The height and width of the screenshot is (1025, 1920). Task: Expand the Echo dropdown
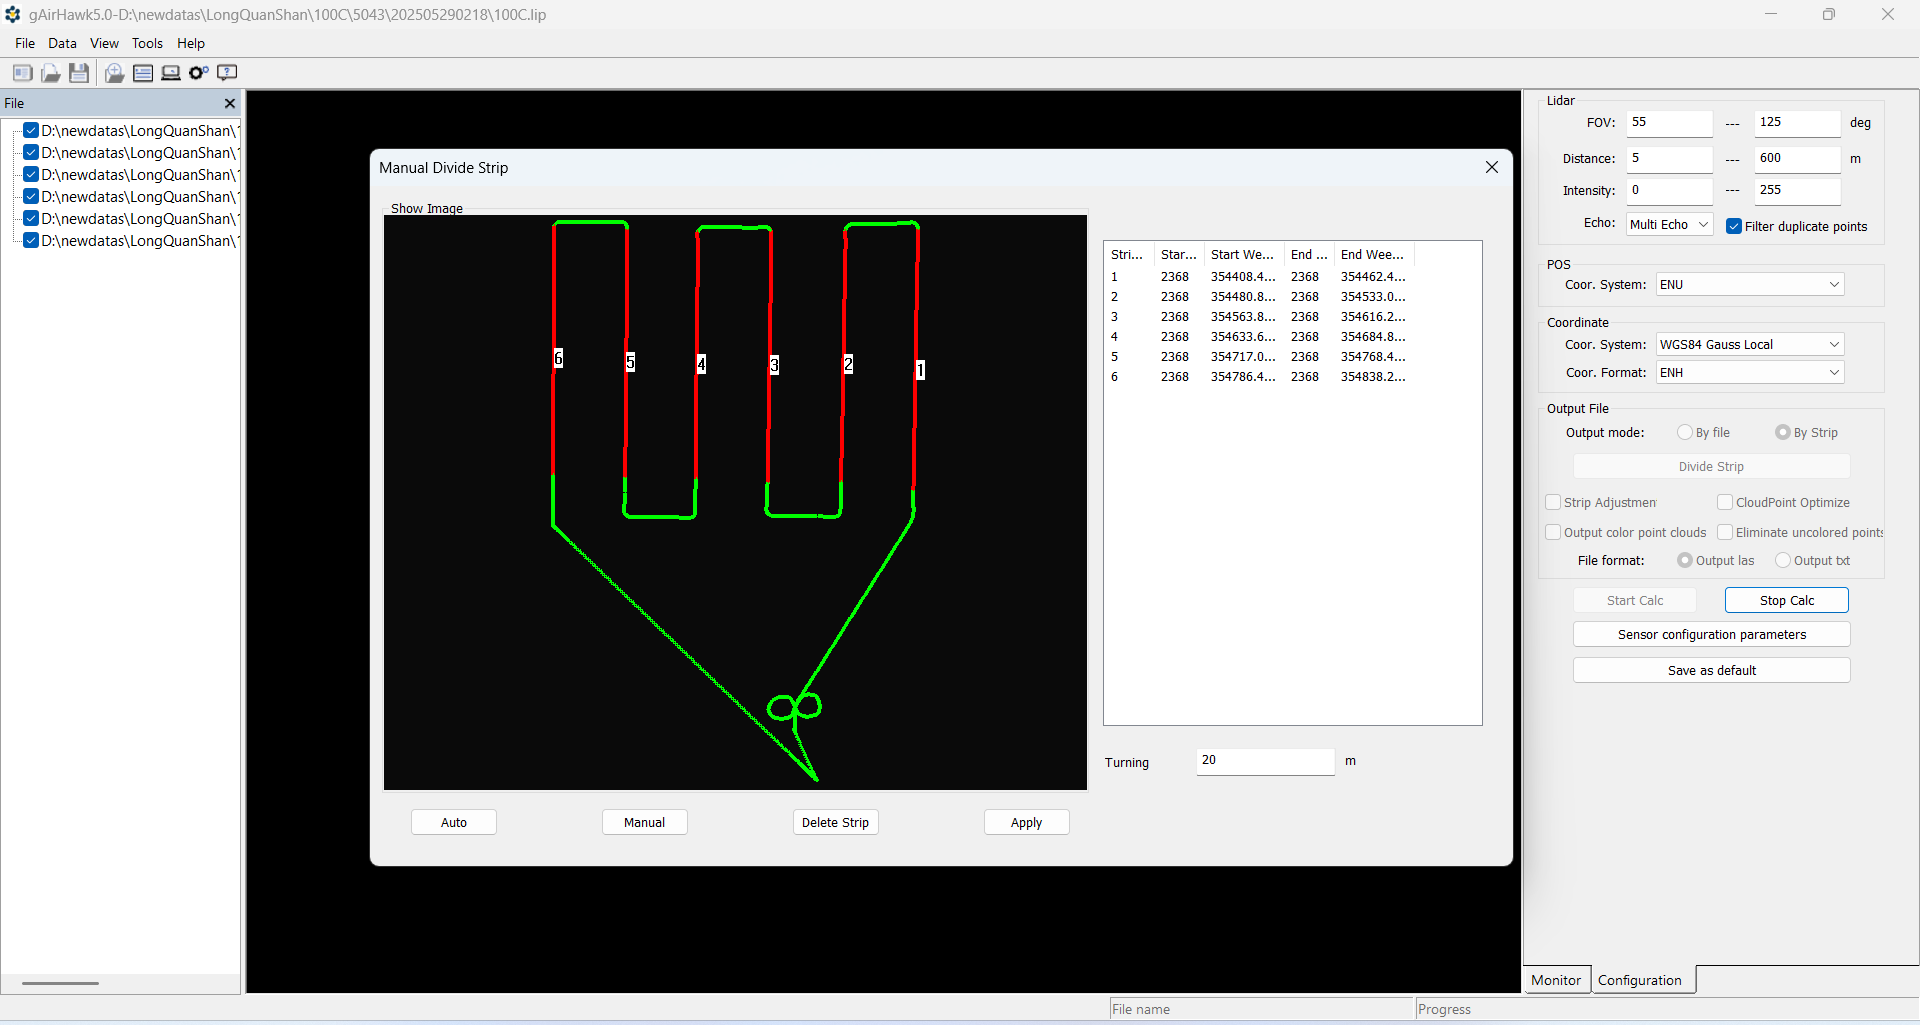point(1669,224)
